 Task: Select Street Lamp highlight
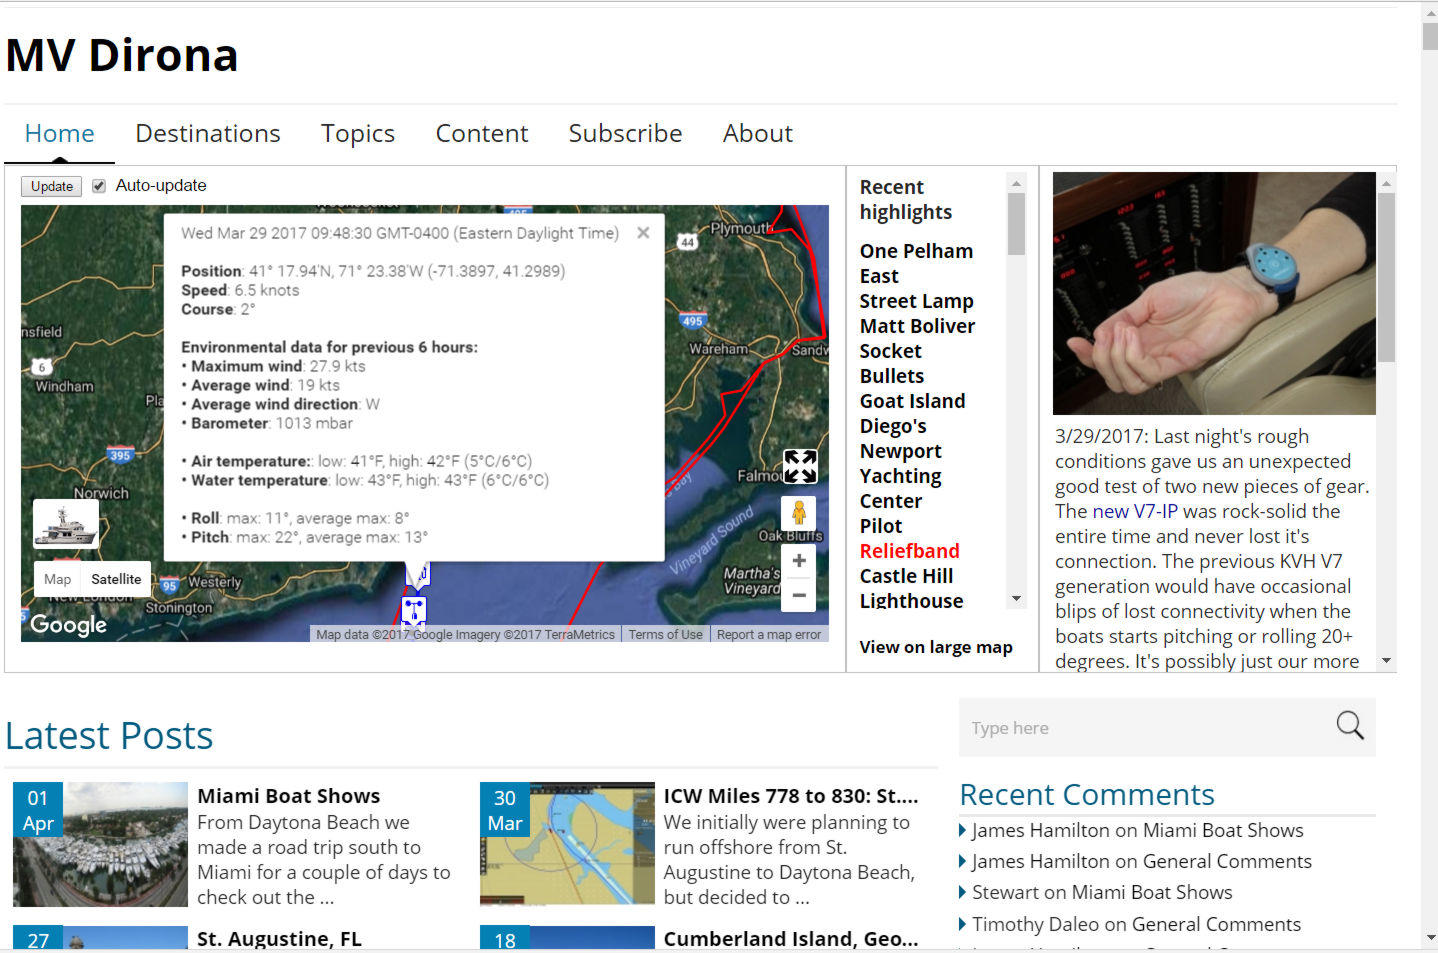pyautogui.click(x=916, y=301)
